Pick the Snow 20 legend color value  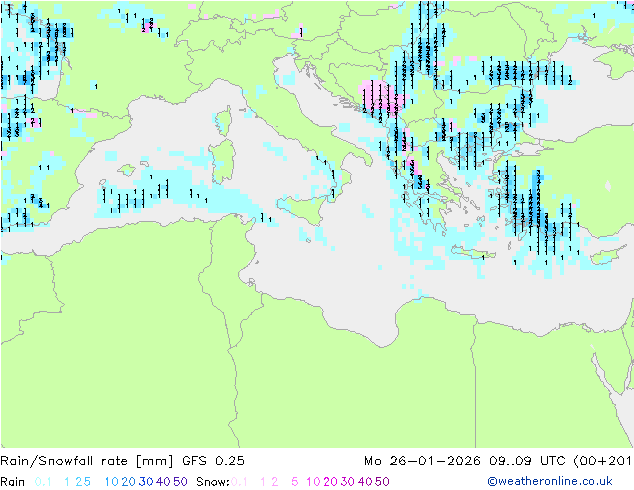click(x=330, y=482)
